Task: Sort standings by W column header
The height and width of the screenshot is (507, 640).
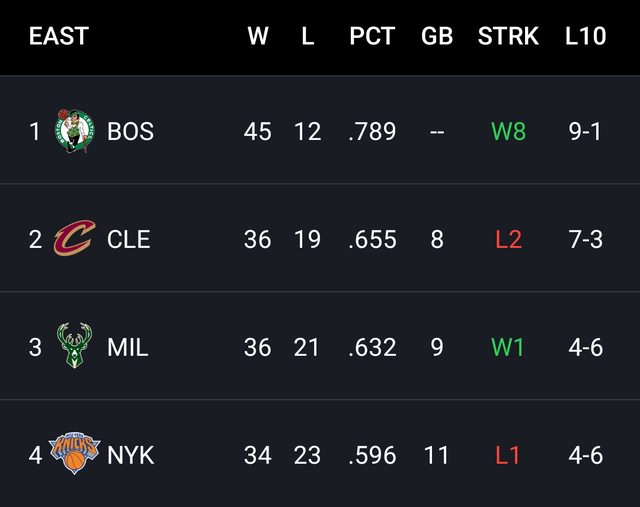Action: click(x=258, y=37)
